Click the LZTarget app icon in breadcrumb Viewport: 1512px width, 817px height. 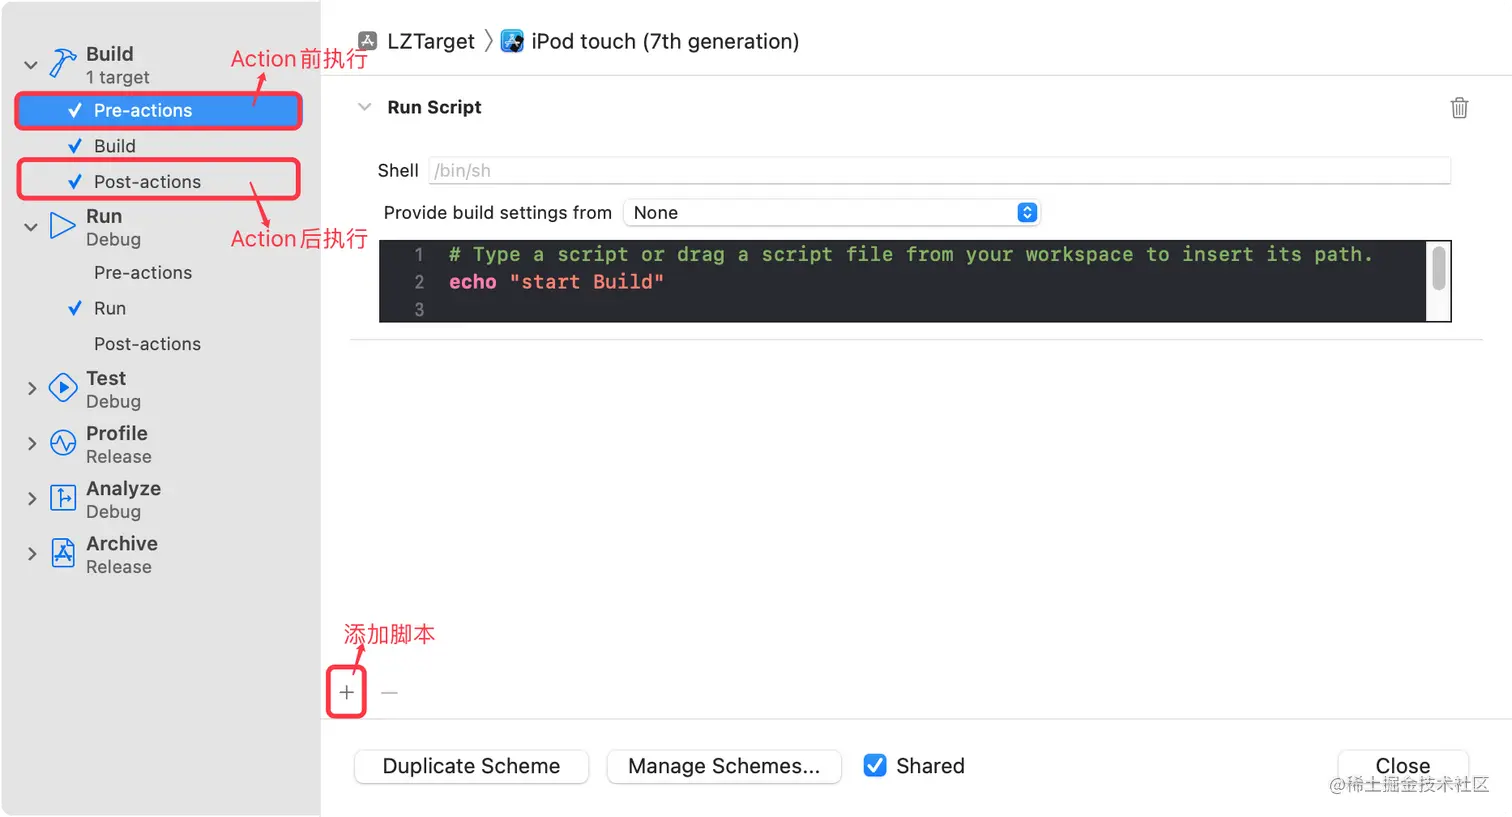tap(368, 41)
